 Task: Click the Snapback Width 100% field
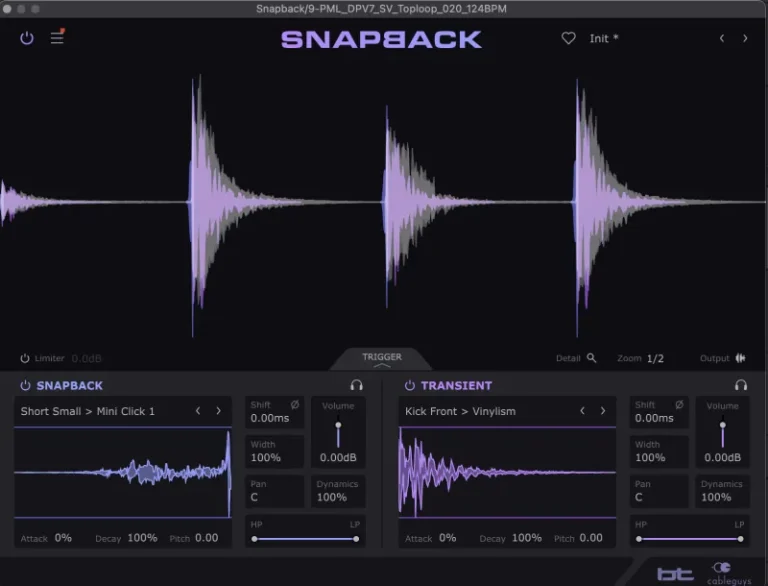274,451
